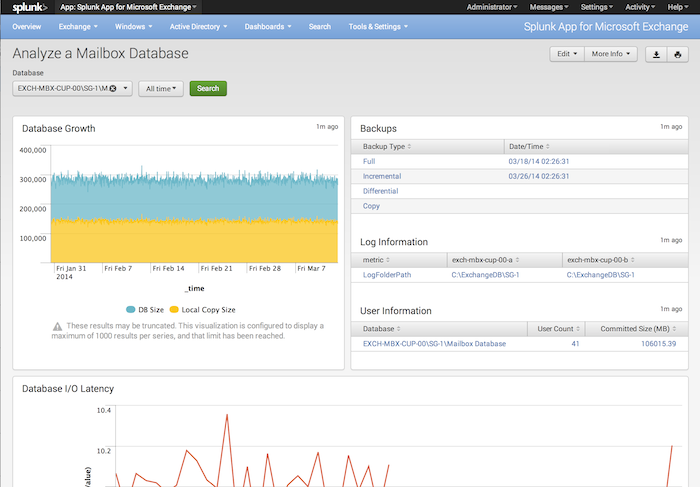
Task: Open the Settings menu
Action: 596,7
